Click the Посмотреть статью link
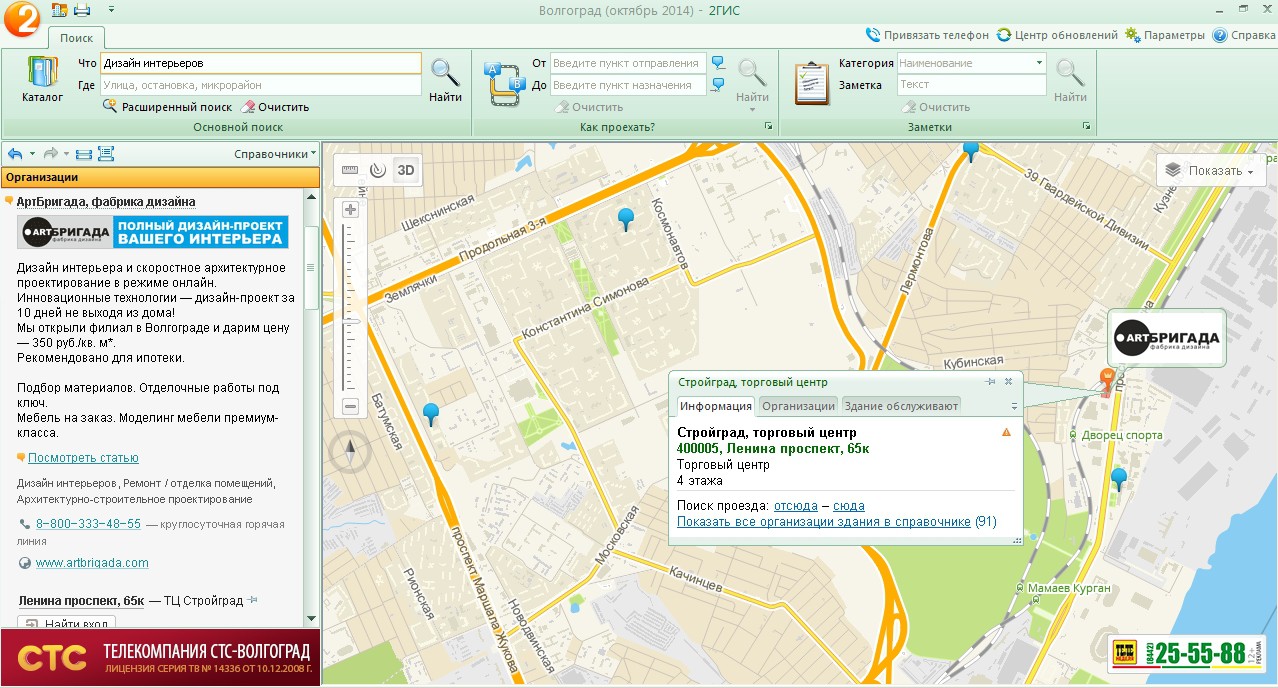Screen dimensions: 1278x688 click(x=83, y=458)
